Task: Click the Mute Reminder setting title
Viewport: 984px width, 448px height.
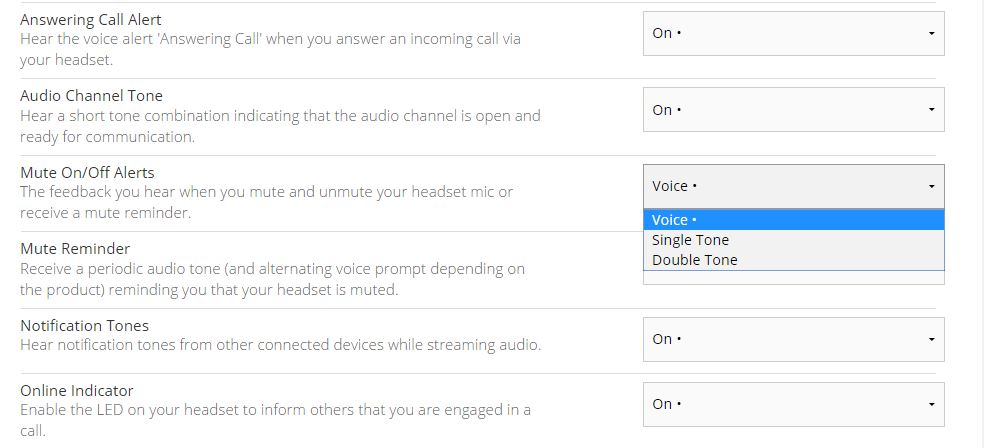Action: click(75, 249)
